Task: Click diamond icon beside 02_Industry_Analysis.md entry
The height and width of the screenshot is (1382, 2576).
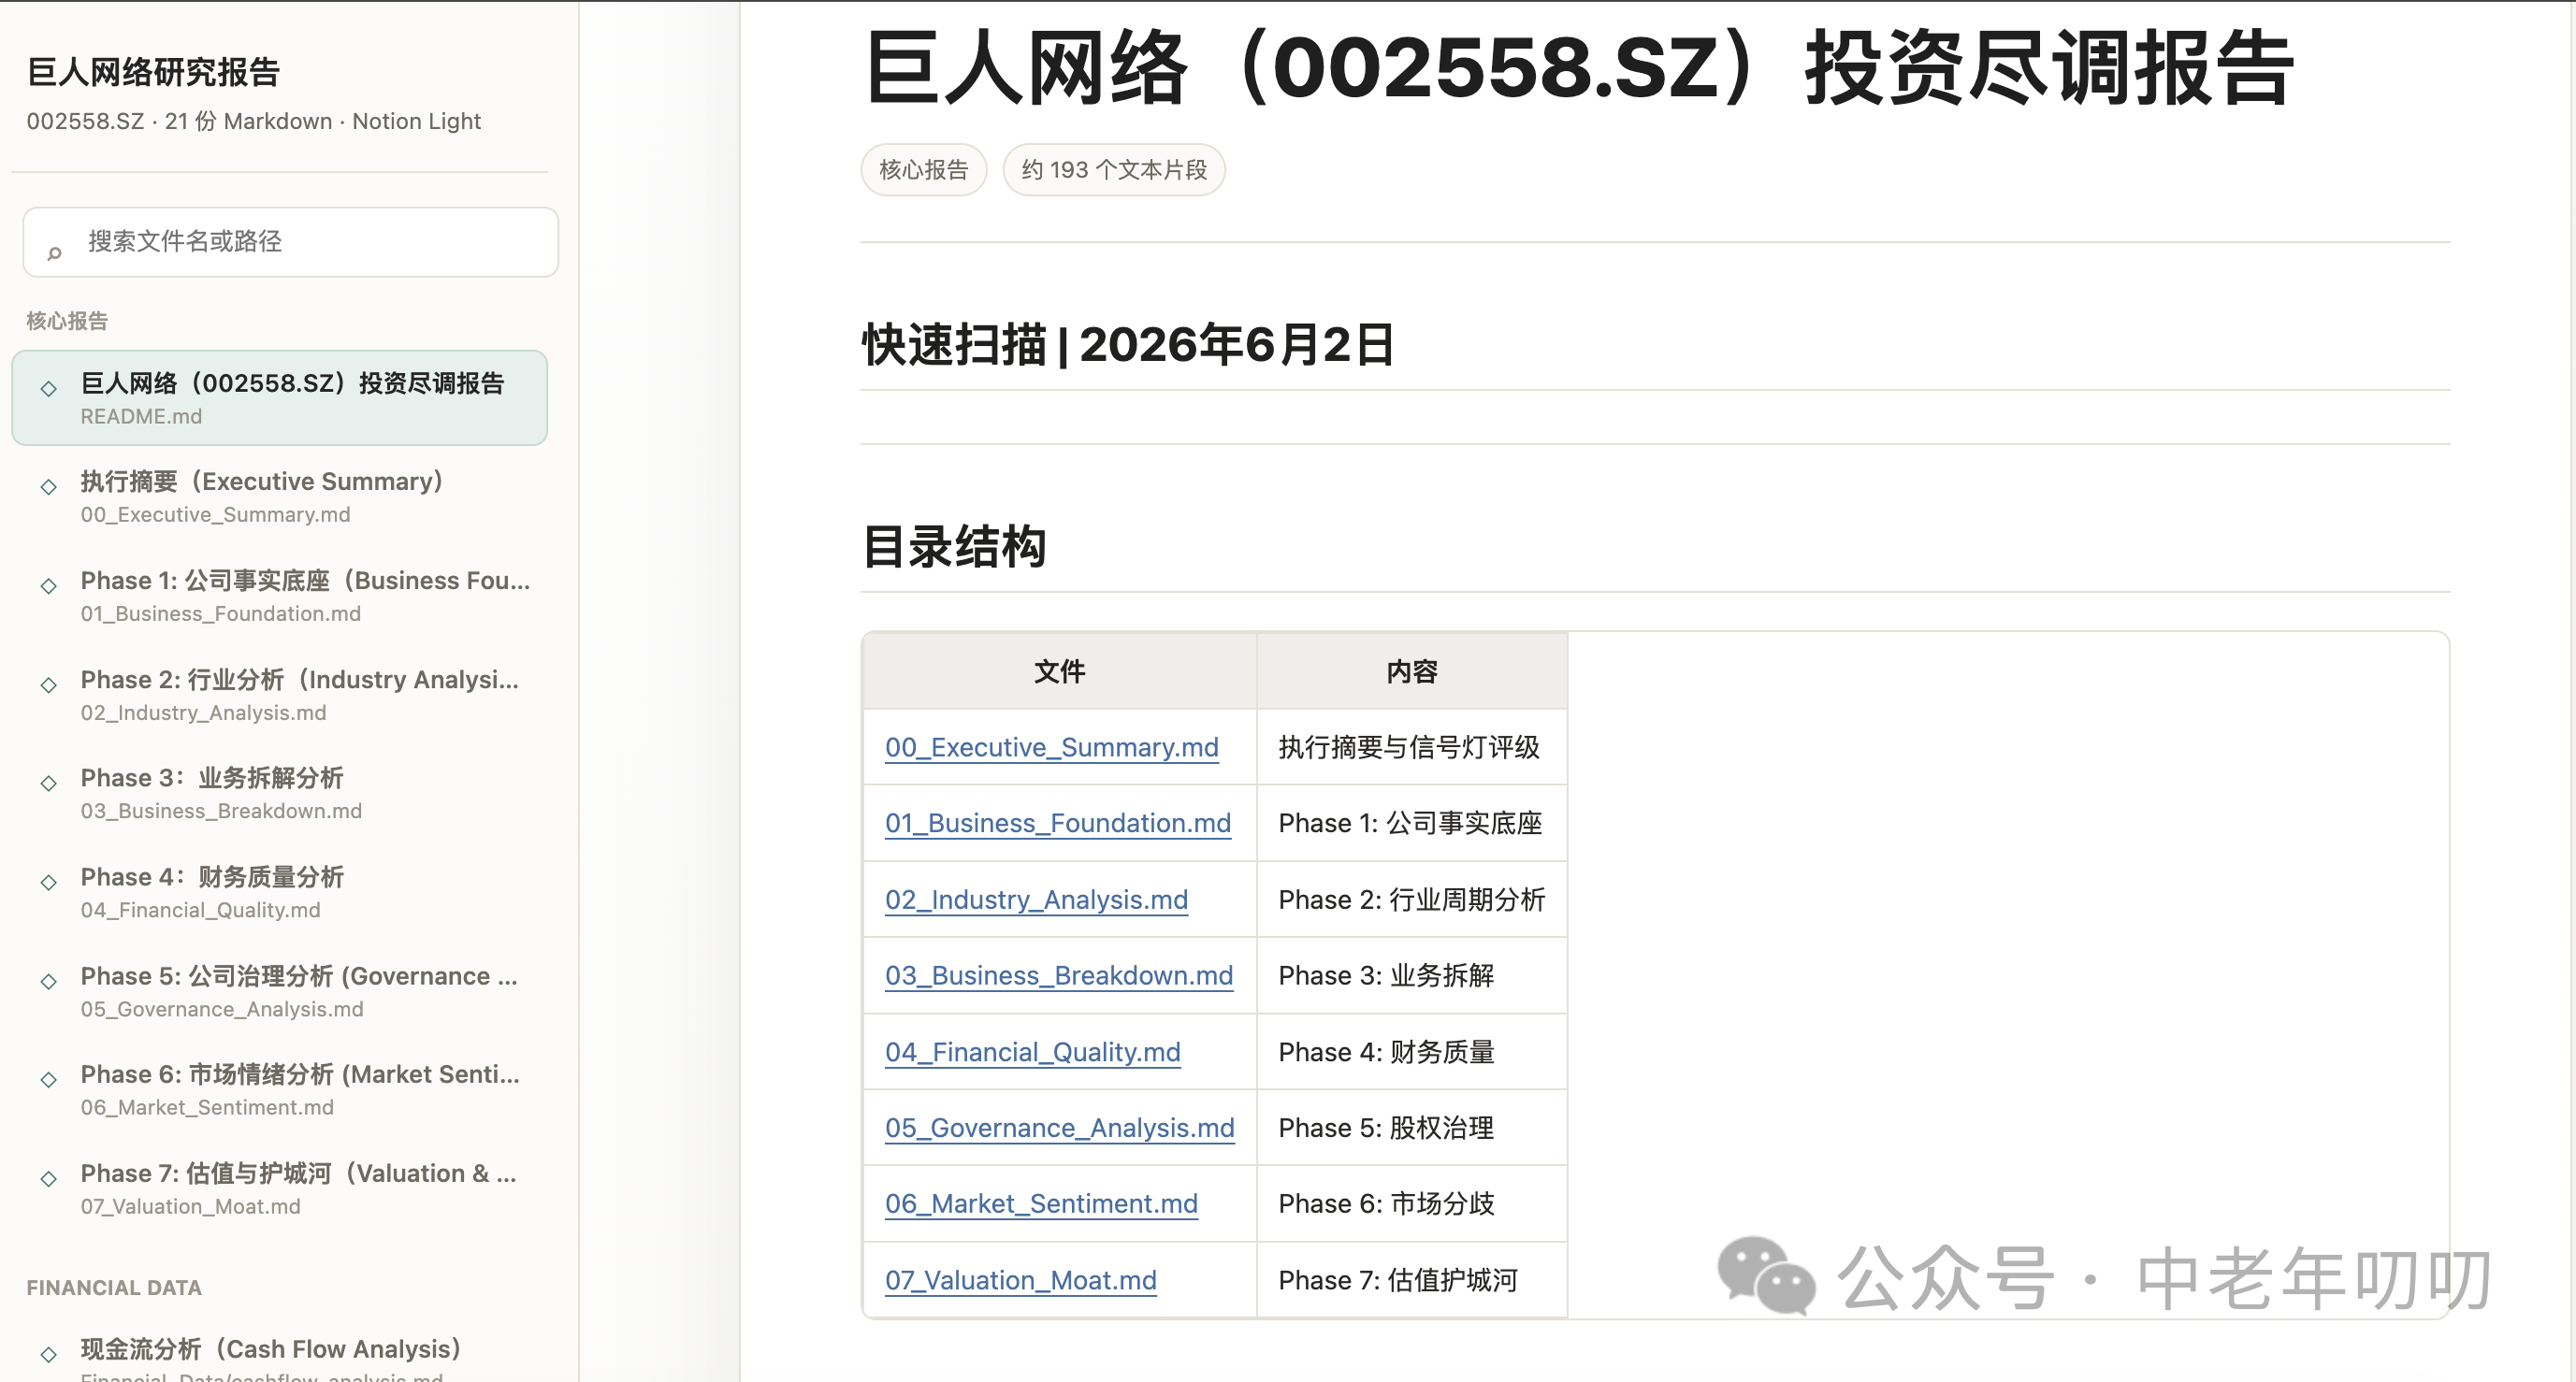Action: 48,685
